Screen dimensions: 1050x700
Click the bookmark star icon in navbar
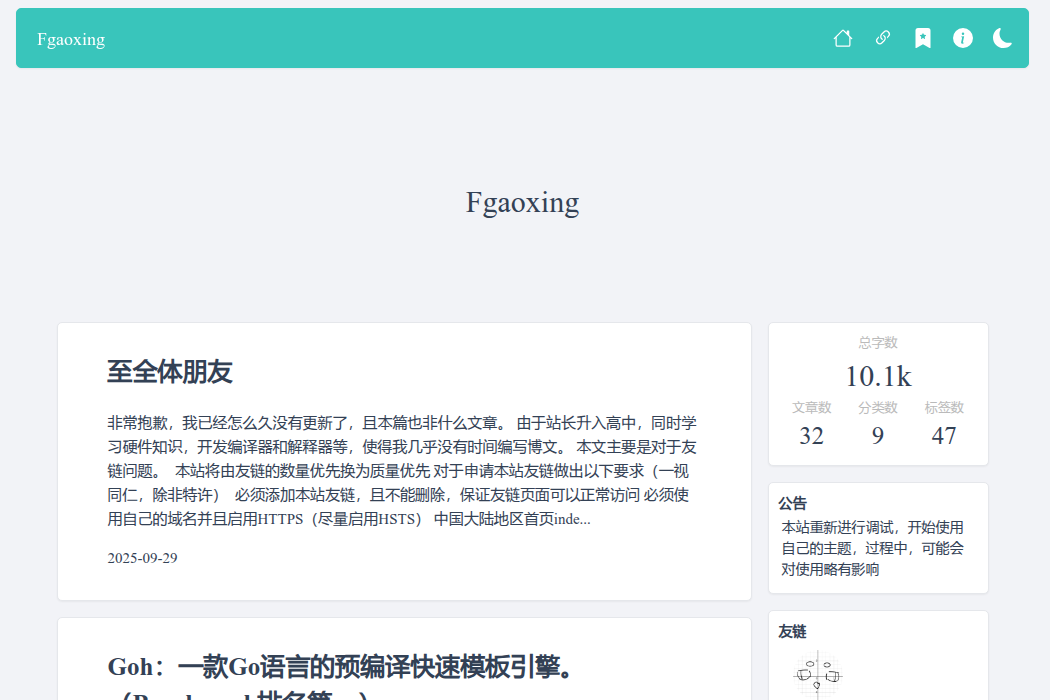[x=923, y=38]
